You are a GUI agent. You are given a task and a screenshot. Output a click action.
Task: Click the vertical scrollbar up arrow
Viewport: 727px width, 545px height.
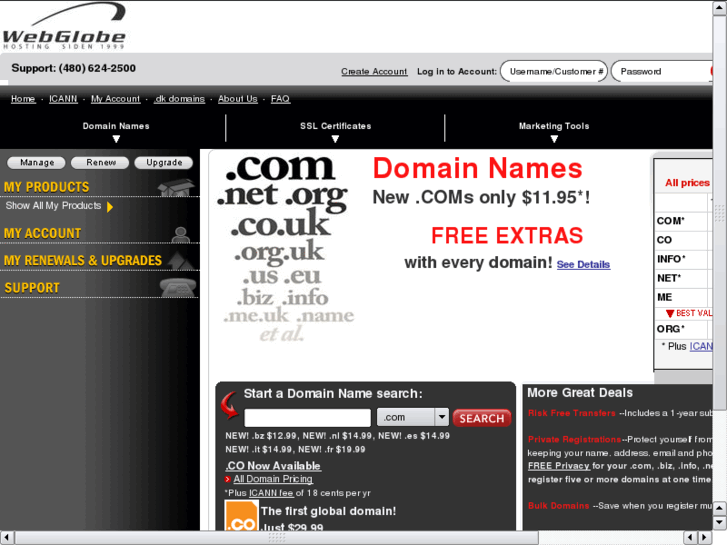(720, 9)
